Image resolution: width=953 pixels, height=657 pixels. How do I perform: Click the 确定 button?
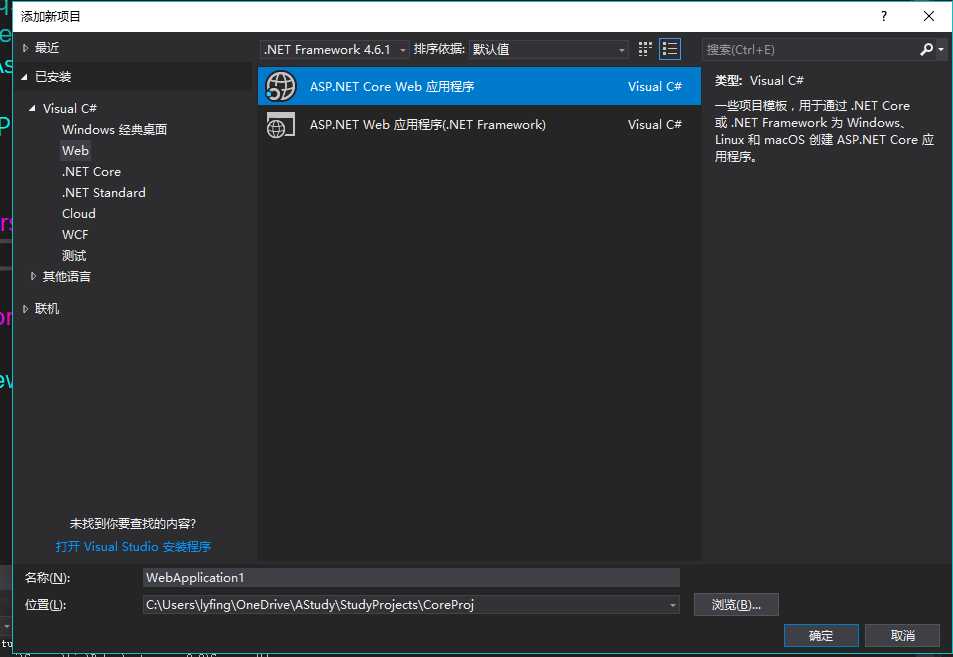click(821, 636)
